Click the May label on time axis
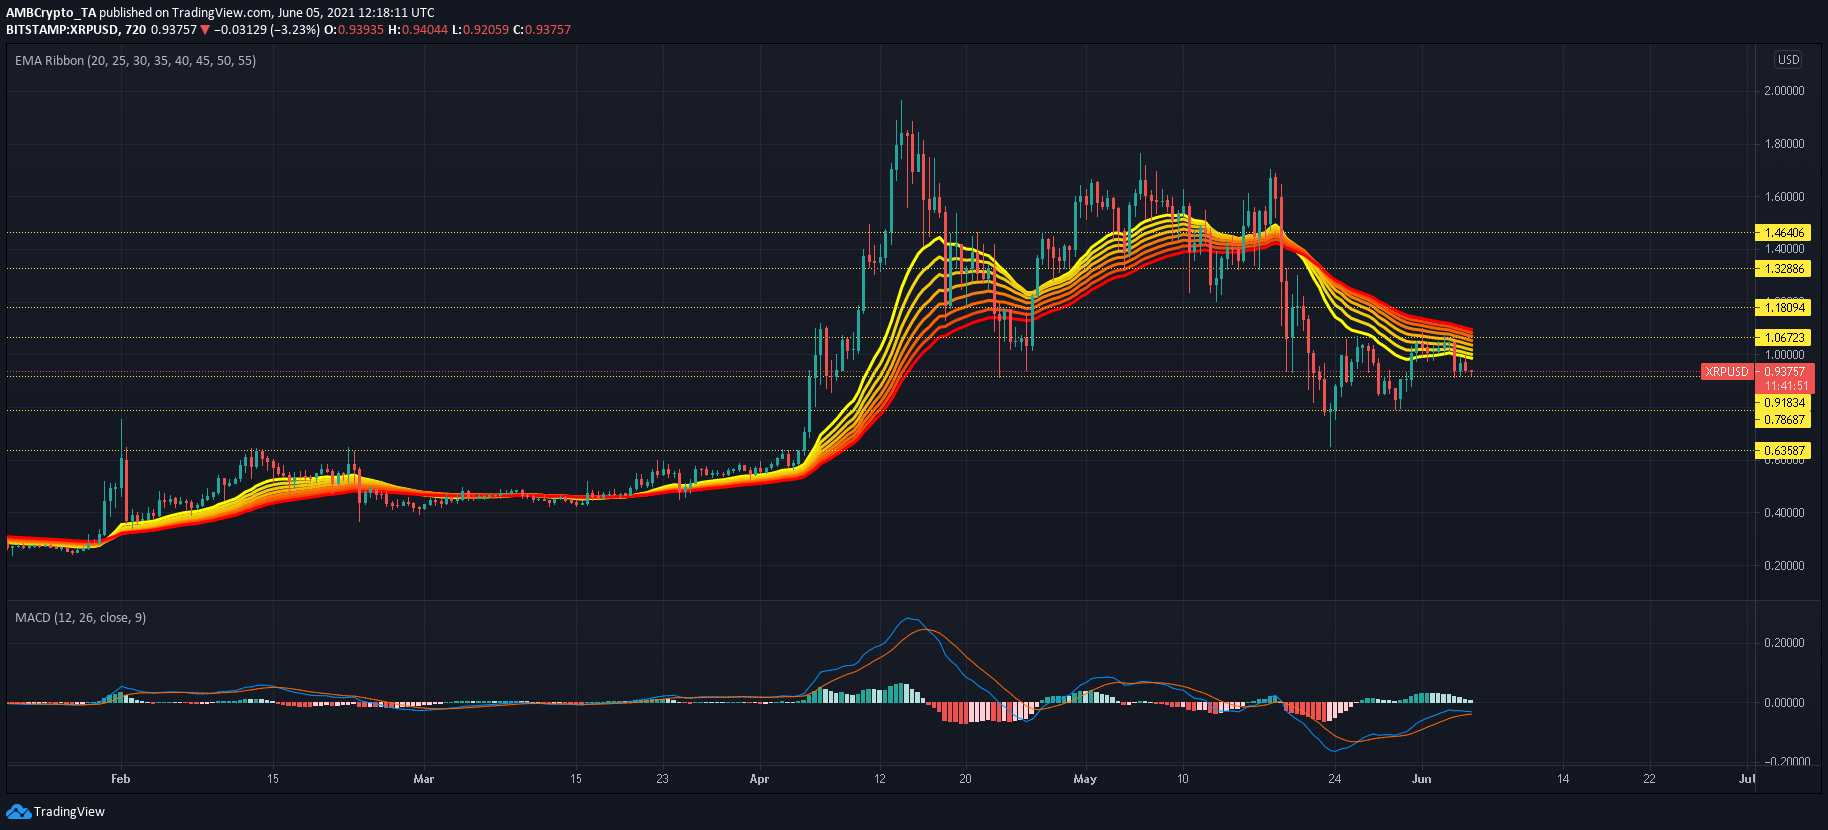This screenshot has width=1828, height=830. pos(1085,778)
